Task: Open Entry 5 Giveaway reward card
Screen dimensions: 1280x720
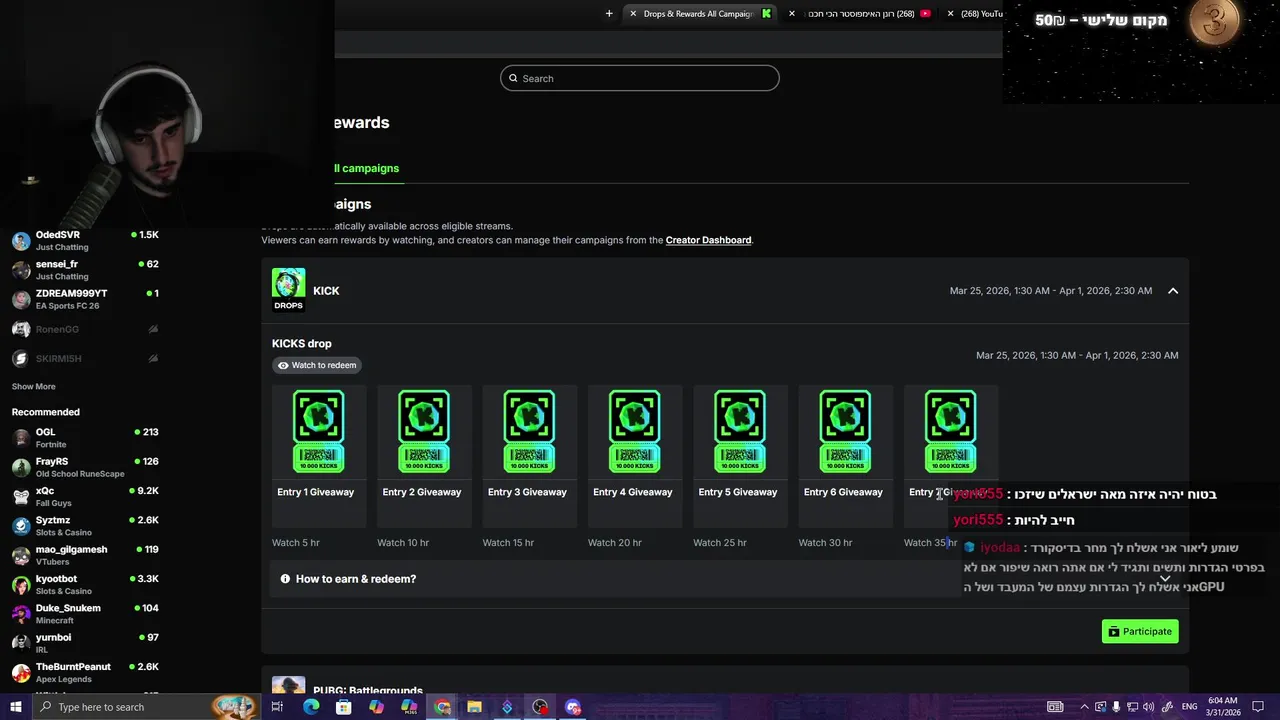Action: (x=740, y=455)
